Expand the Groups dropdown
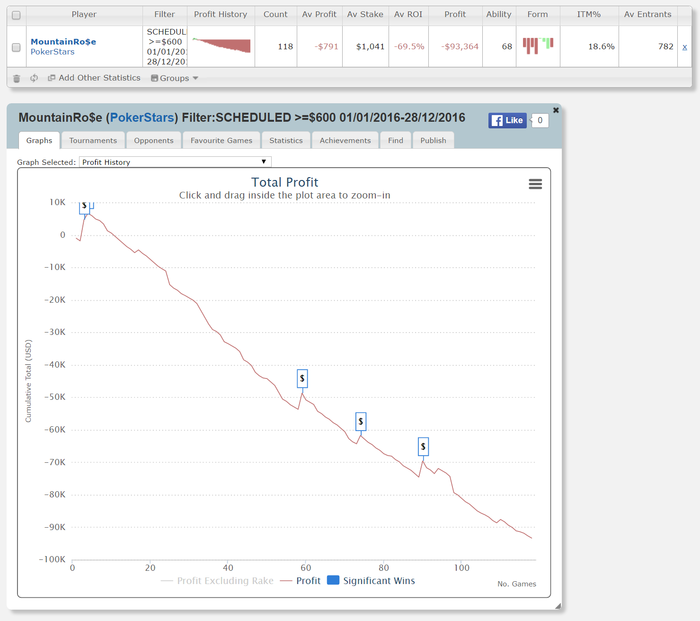Screen dimensions: 700x621 pos(175,78)
